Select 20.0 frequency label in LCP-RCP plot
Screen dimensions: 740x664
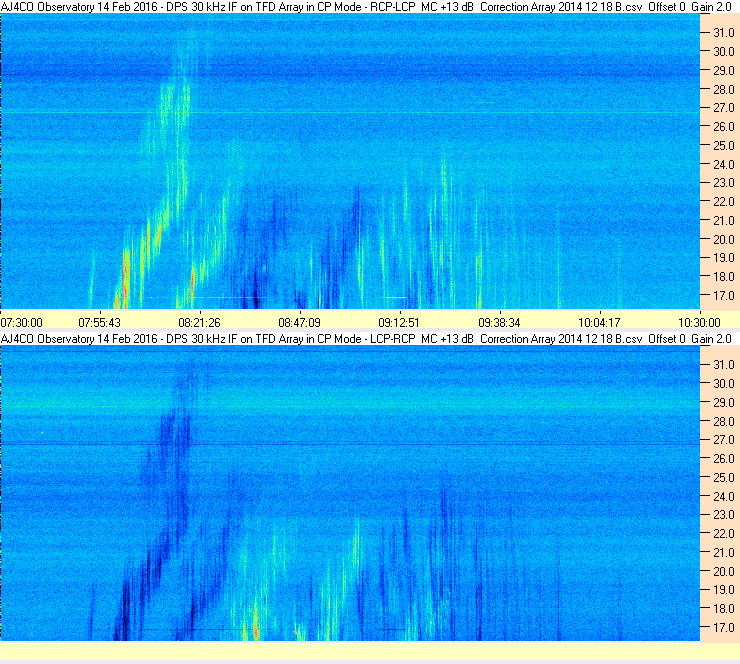pyautogui.click(x=724, y=572)
